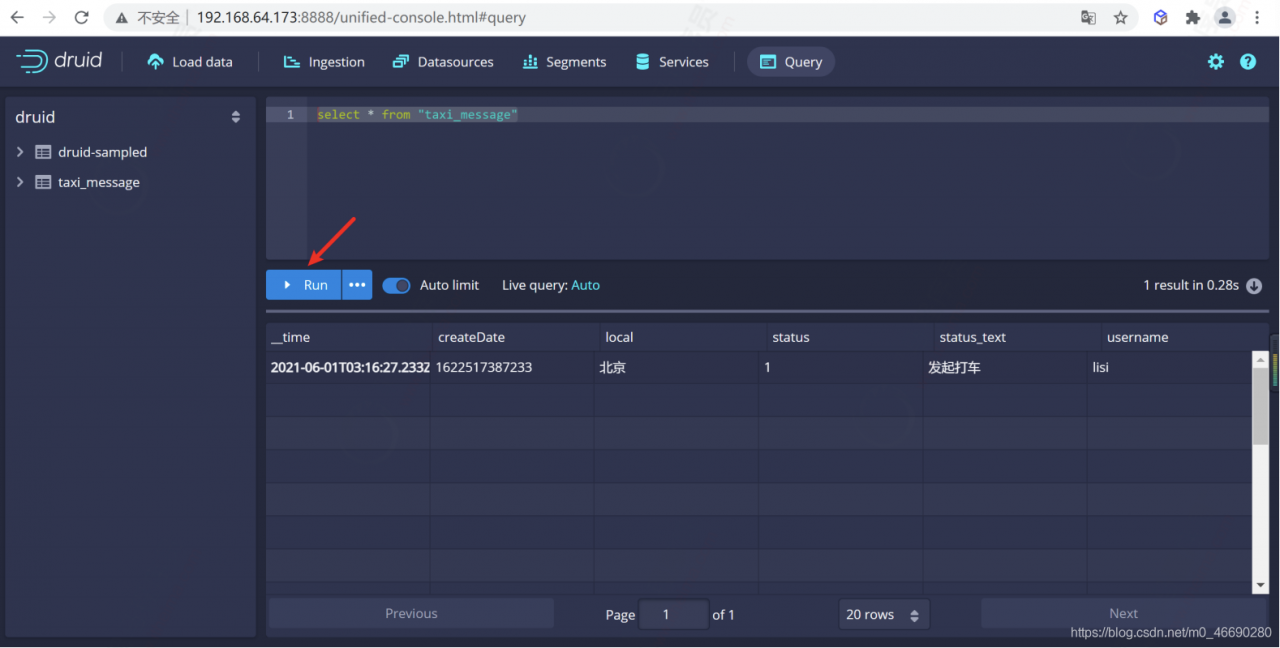
Task: Click the not-secure warning icon
Action: pos(121,18)
